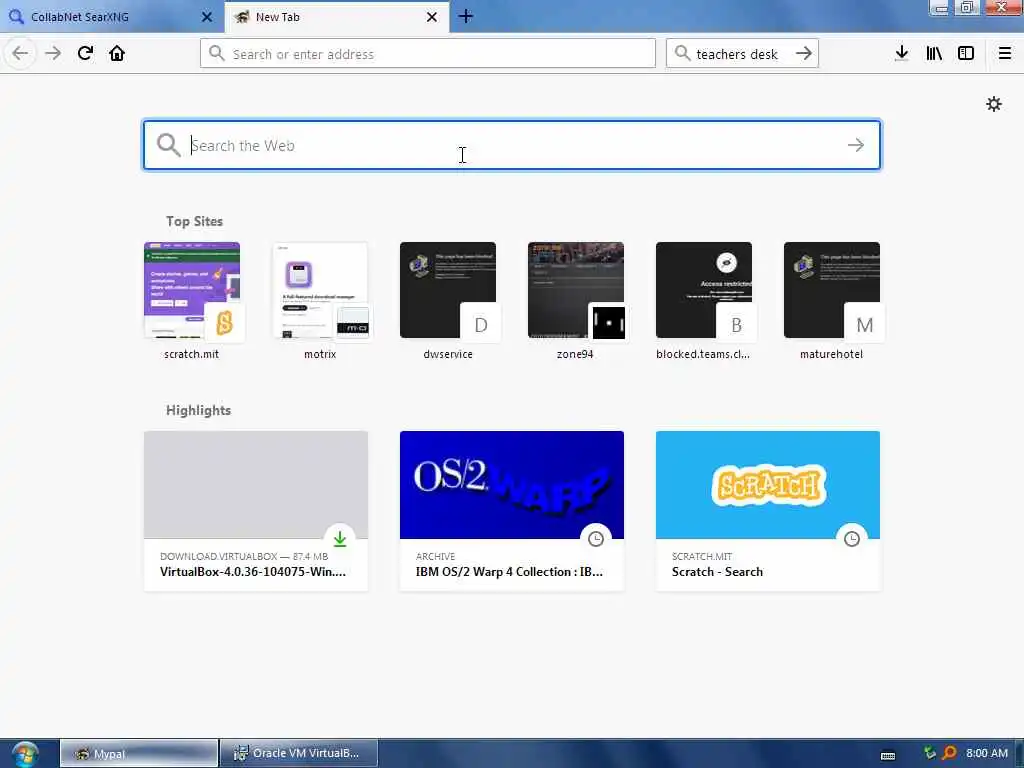1024x768 pixels.
Task: Click the magnifier icon in Search the Web box
Action: (168, 145)
